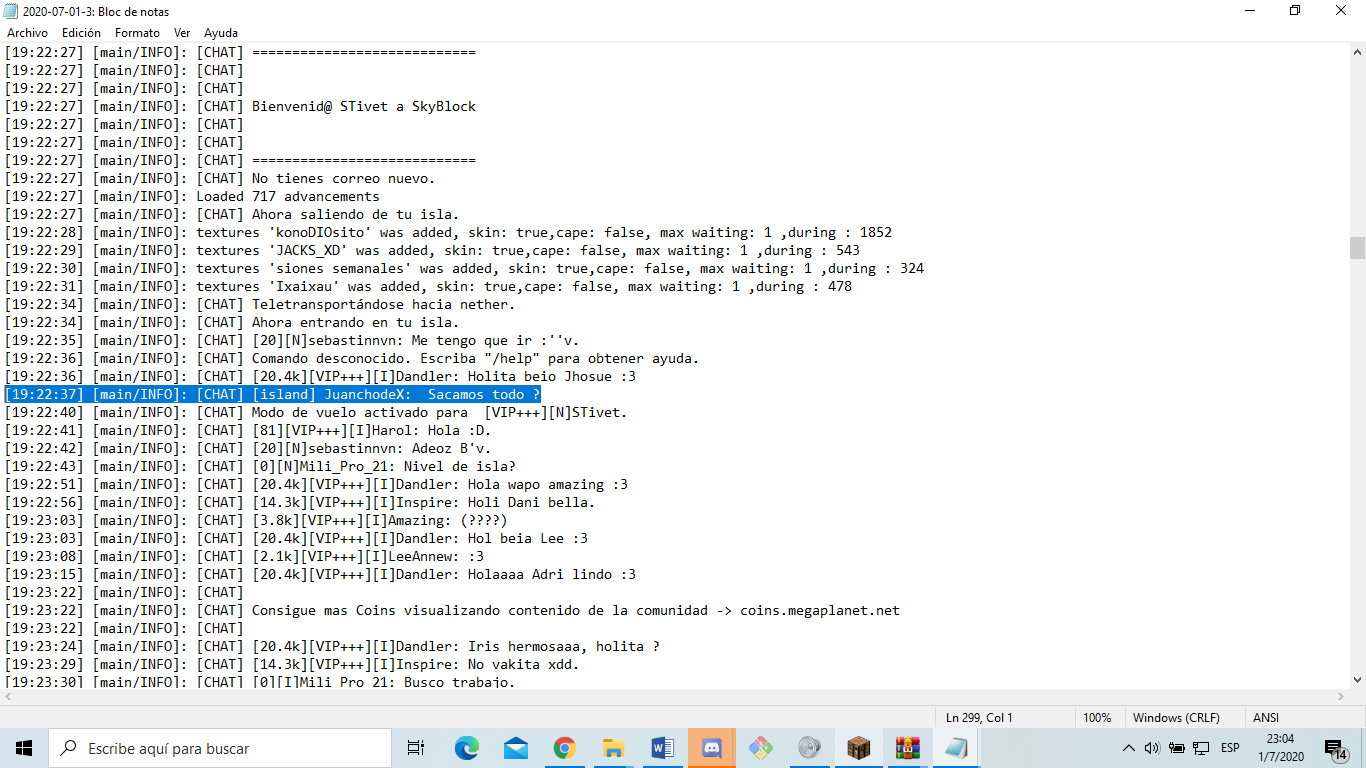Screen dimensions: 1366x768
Task: Click 'Ln 299, Col 1' in status bar
Action: (x=979, y=717)
